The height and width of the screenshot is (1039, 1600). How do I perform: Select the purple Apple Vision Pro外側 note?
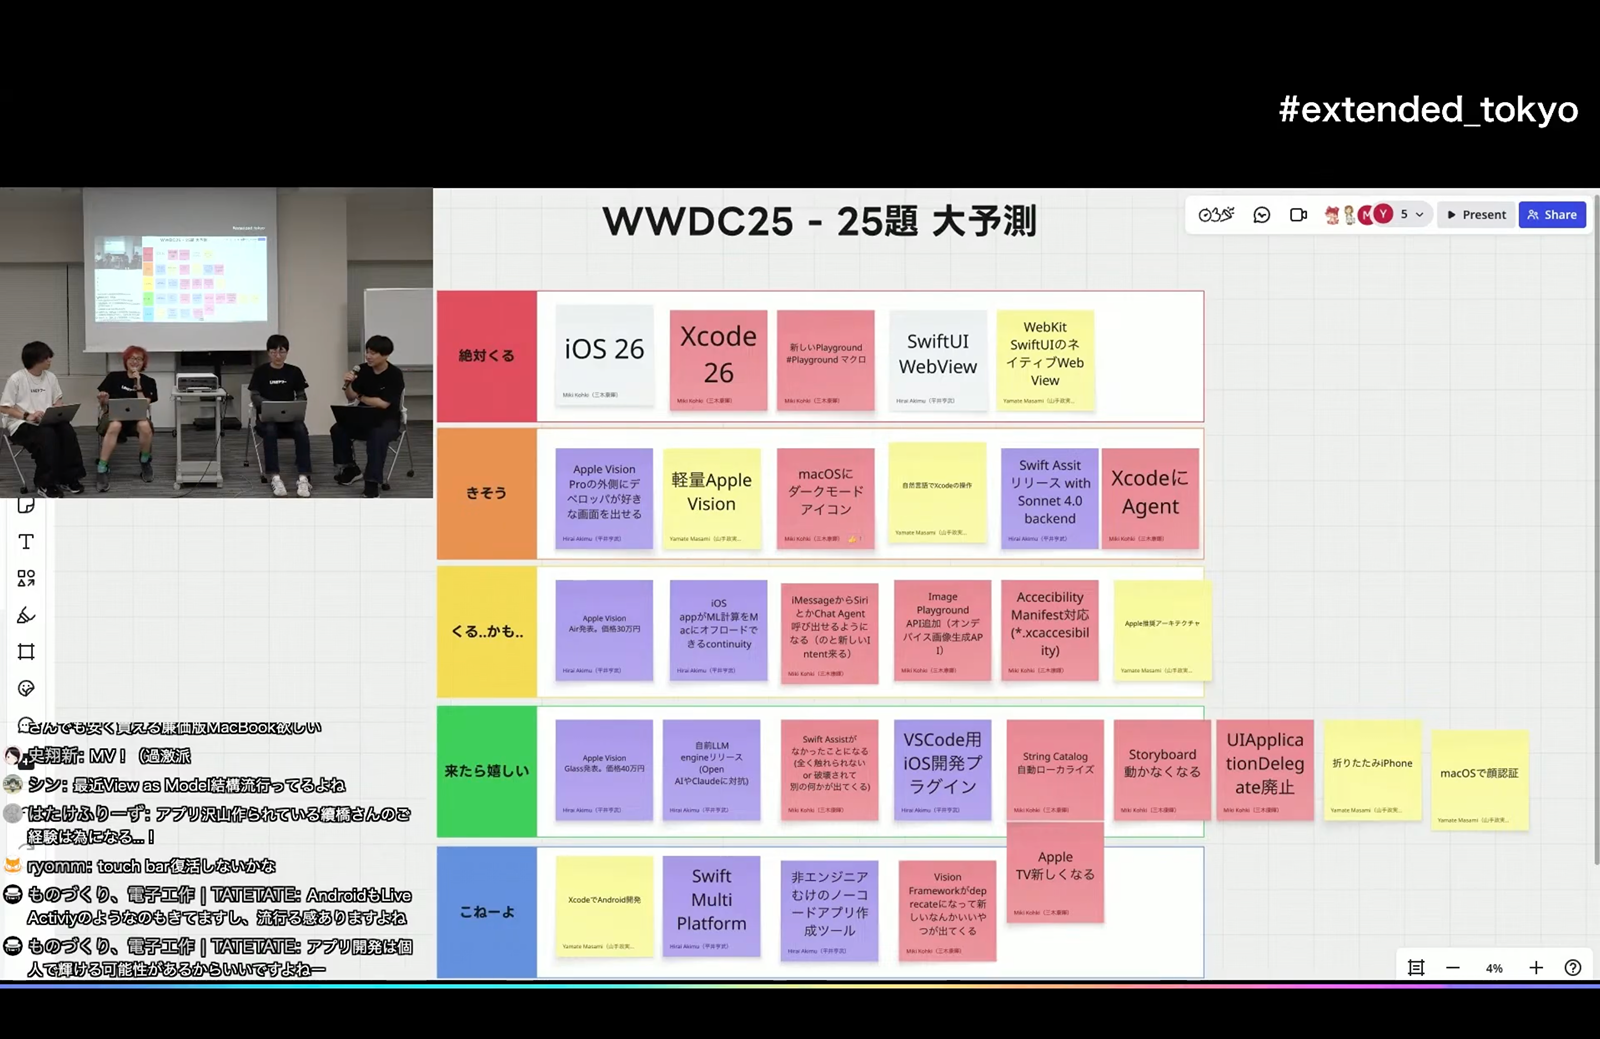pyautogui.click(x=604, y=497)
